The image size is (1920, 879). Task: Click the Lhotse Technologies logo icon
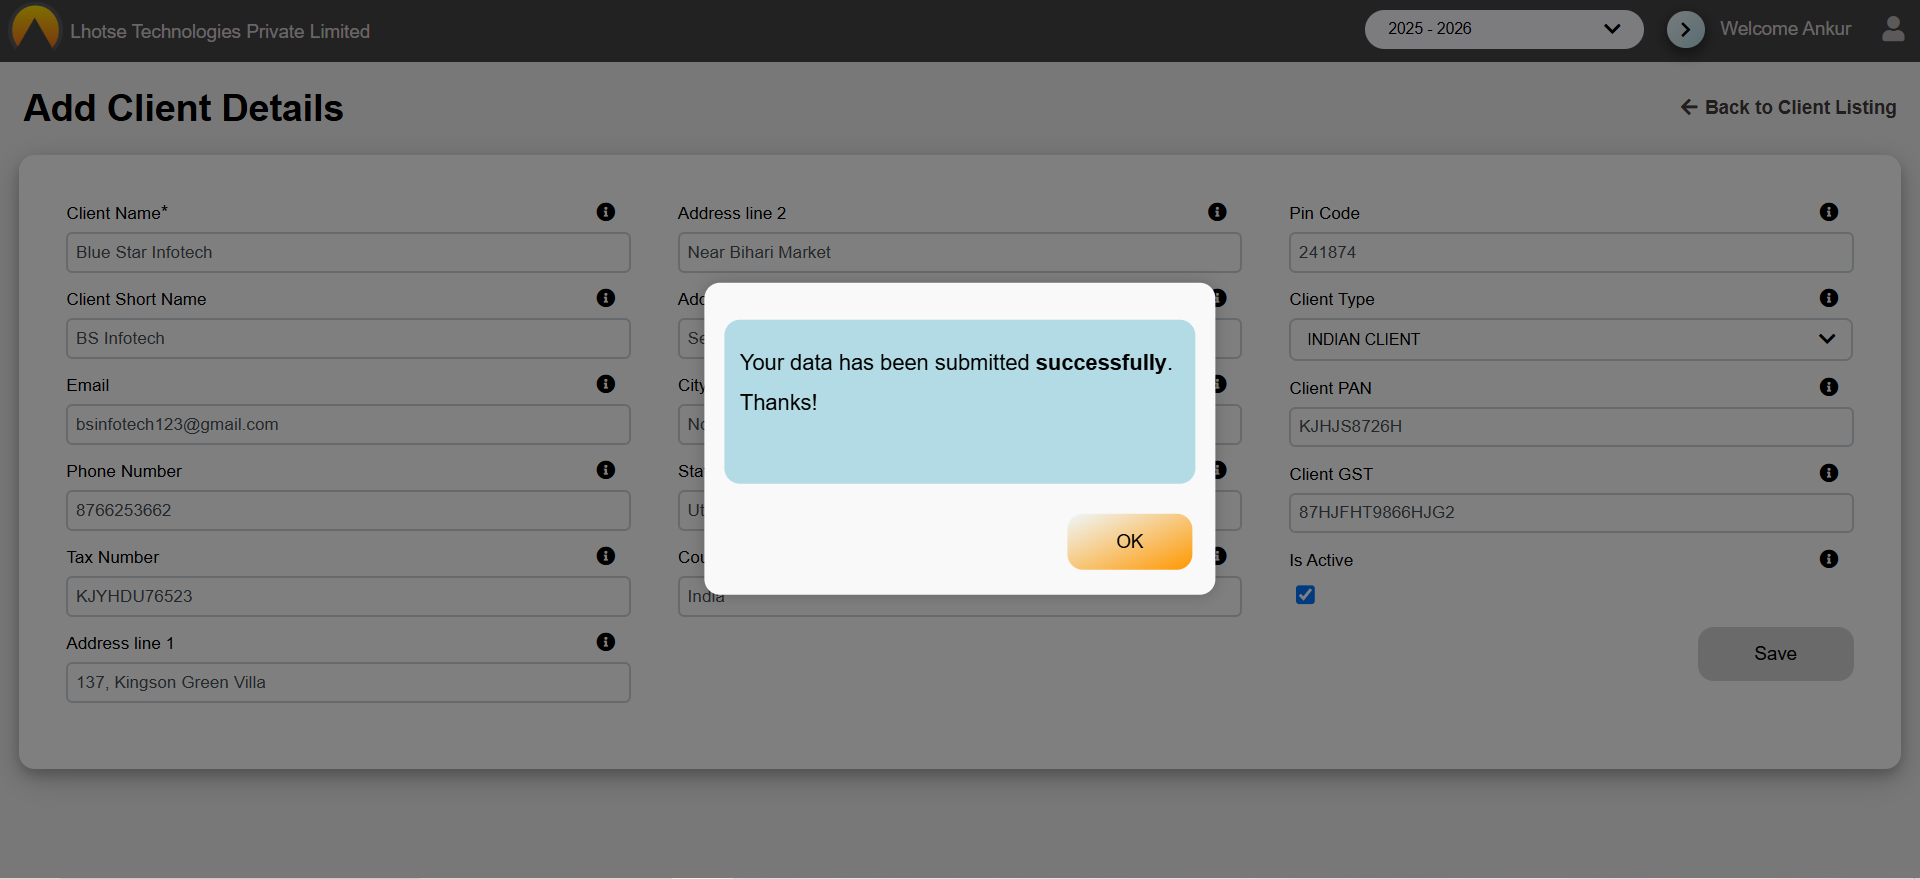point(35,27)
